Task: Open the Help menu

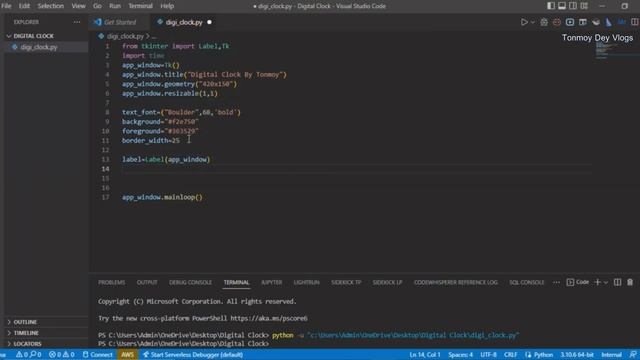Action: (x=167, y=6)
